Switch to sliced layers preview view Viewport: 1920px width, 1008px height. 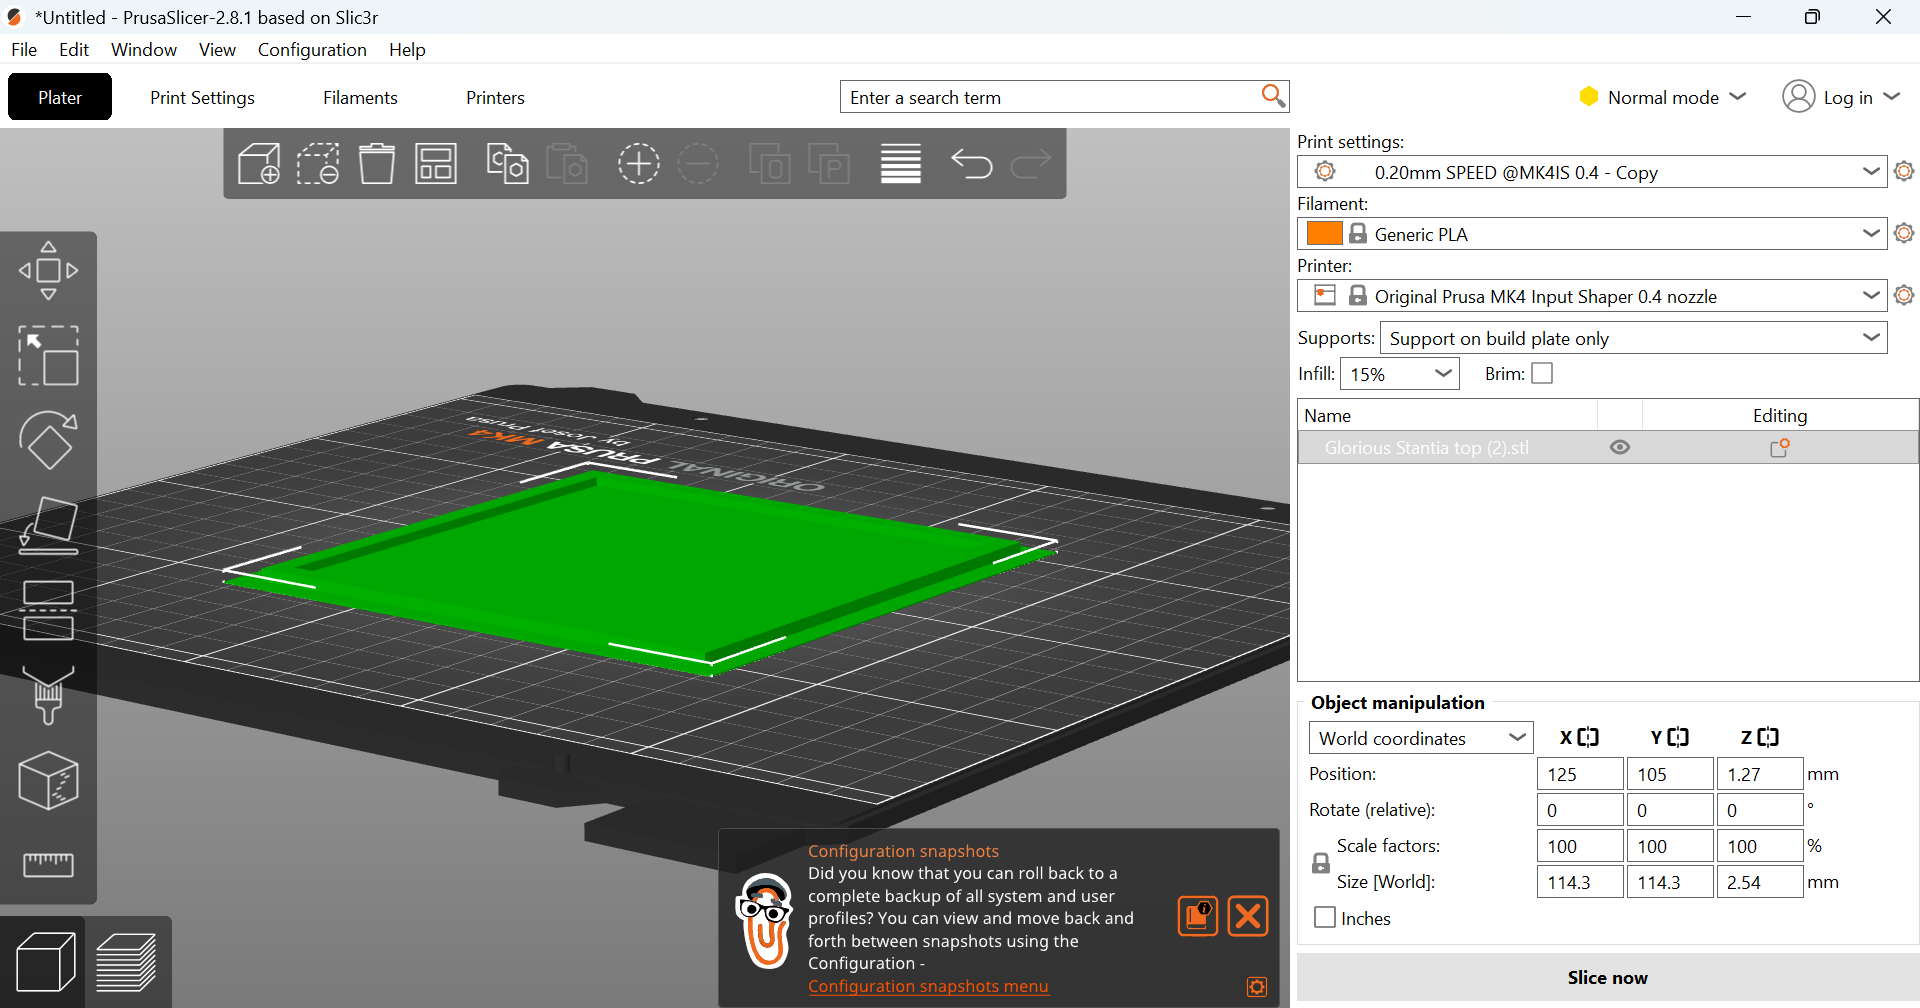(x=126, y=962)
